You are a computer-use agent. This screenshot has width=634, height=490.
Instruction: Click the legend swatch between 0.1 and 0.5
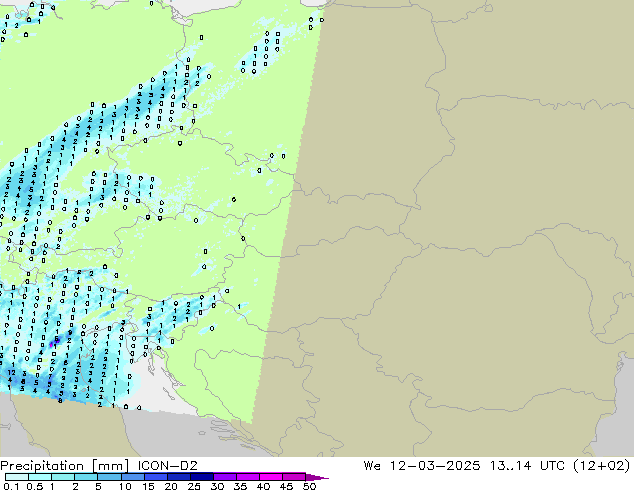click(x=17, y=477)
